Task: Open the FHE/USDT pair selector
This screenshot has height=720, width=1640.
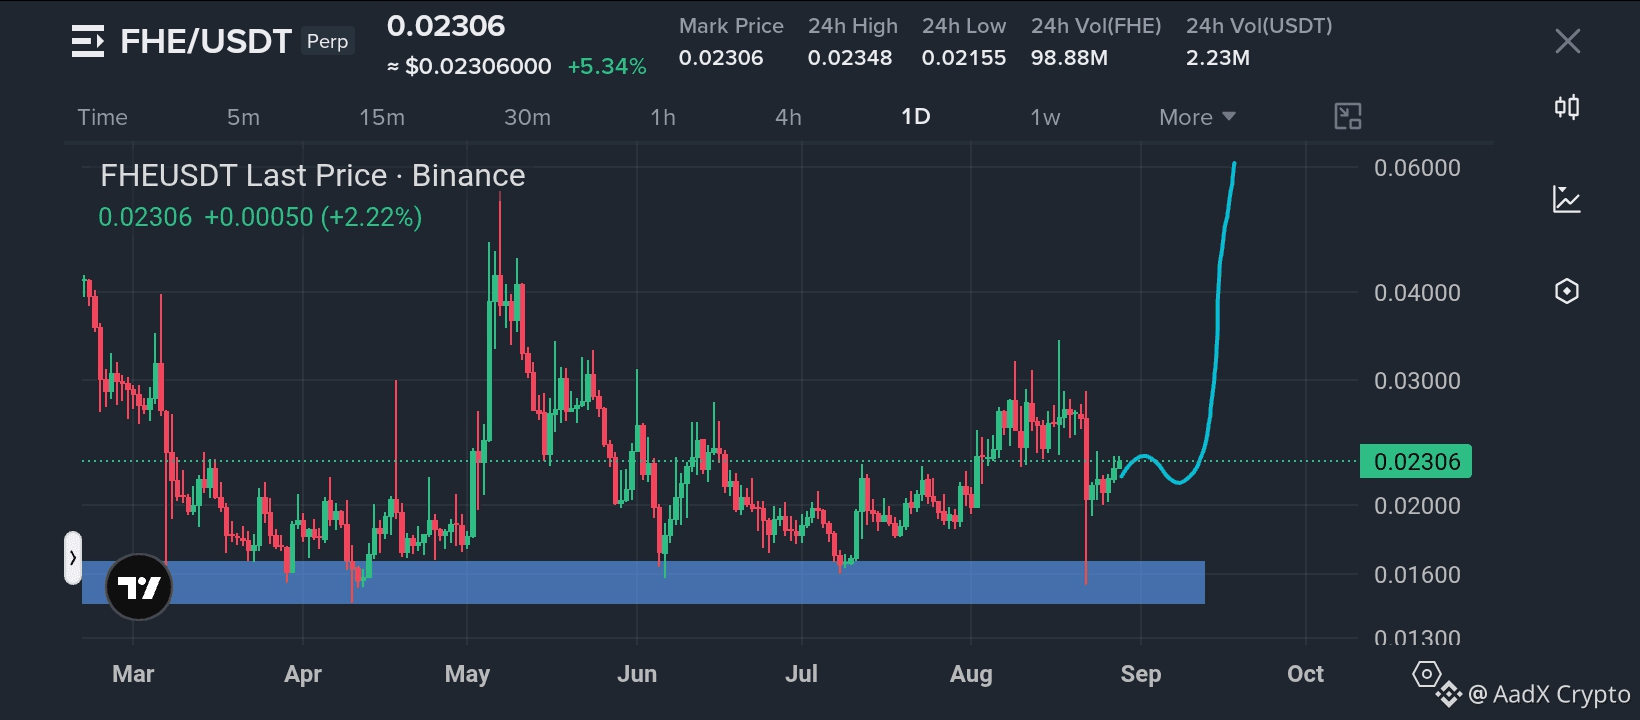Action: coord(206,41)
